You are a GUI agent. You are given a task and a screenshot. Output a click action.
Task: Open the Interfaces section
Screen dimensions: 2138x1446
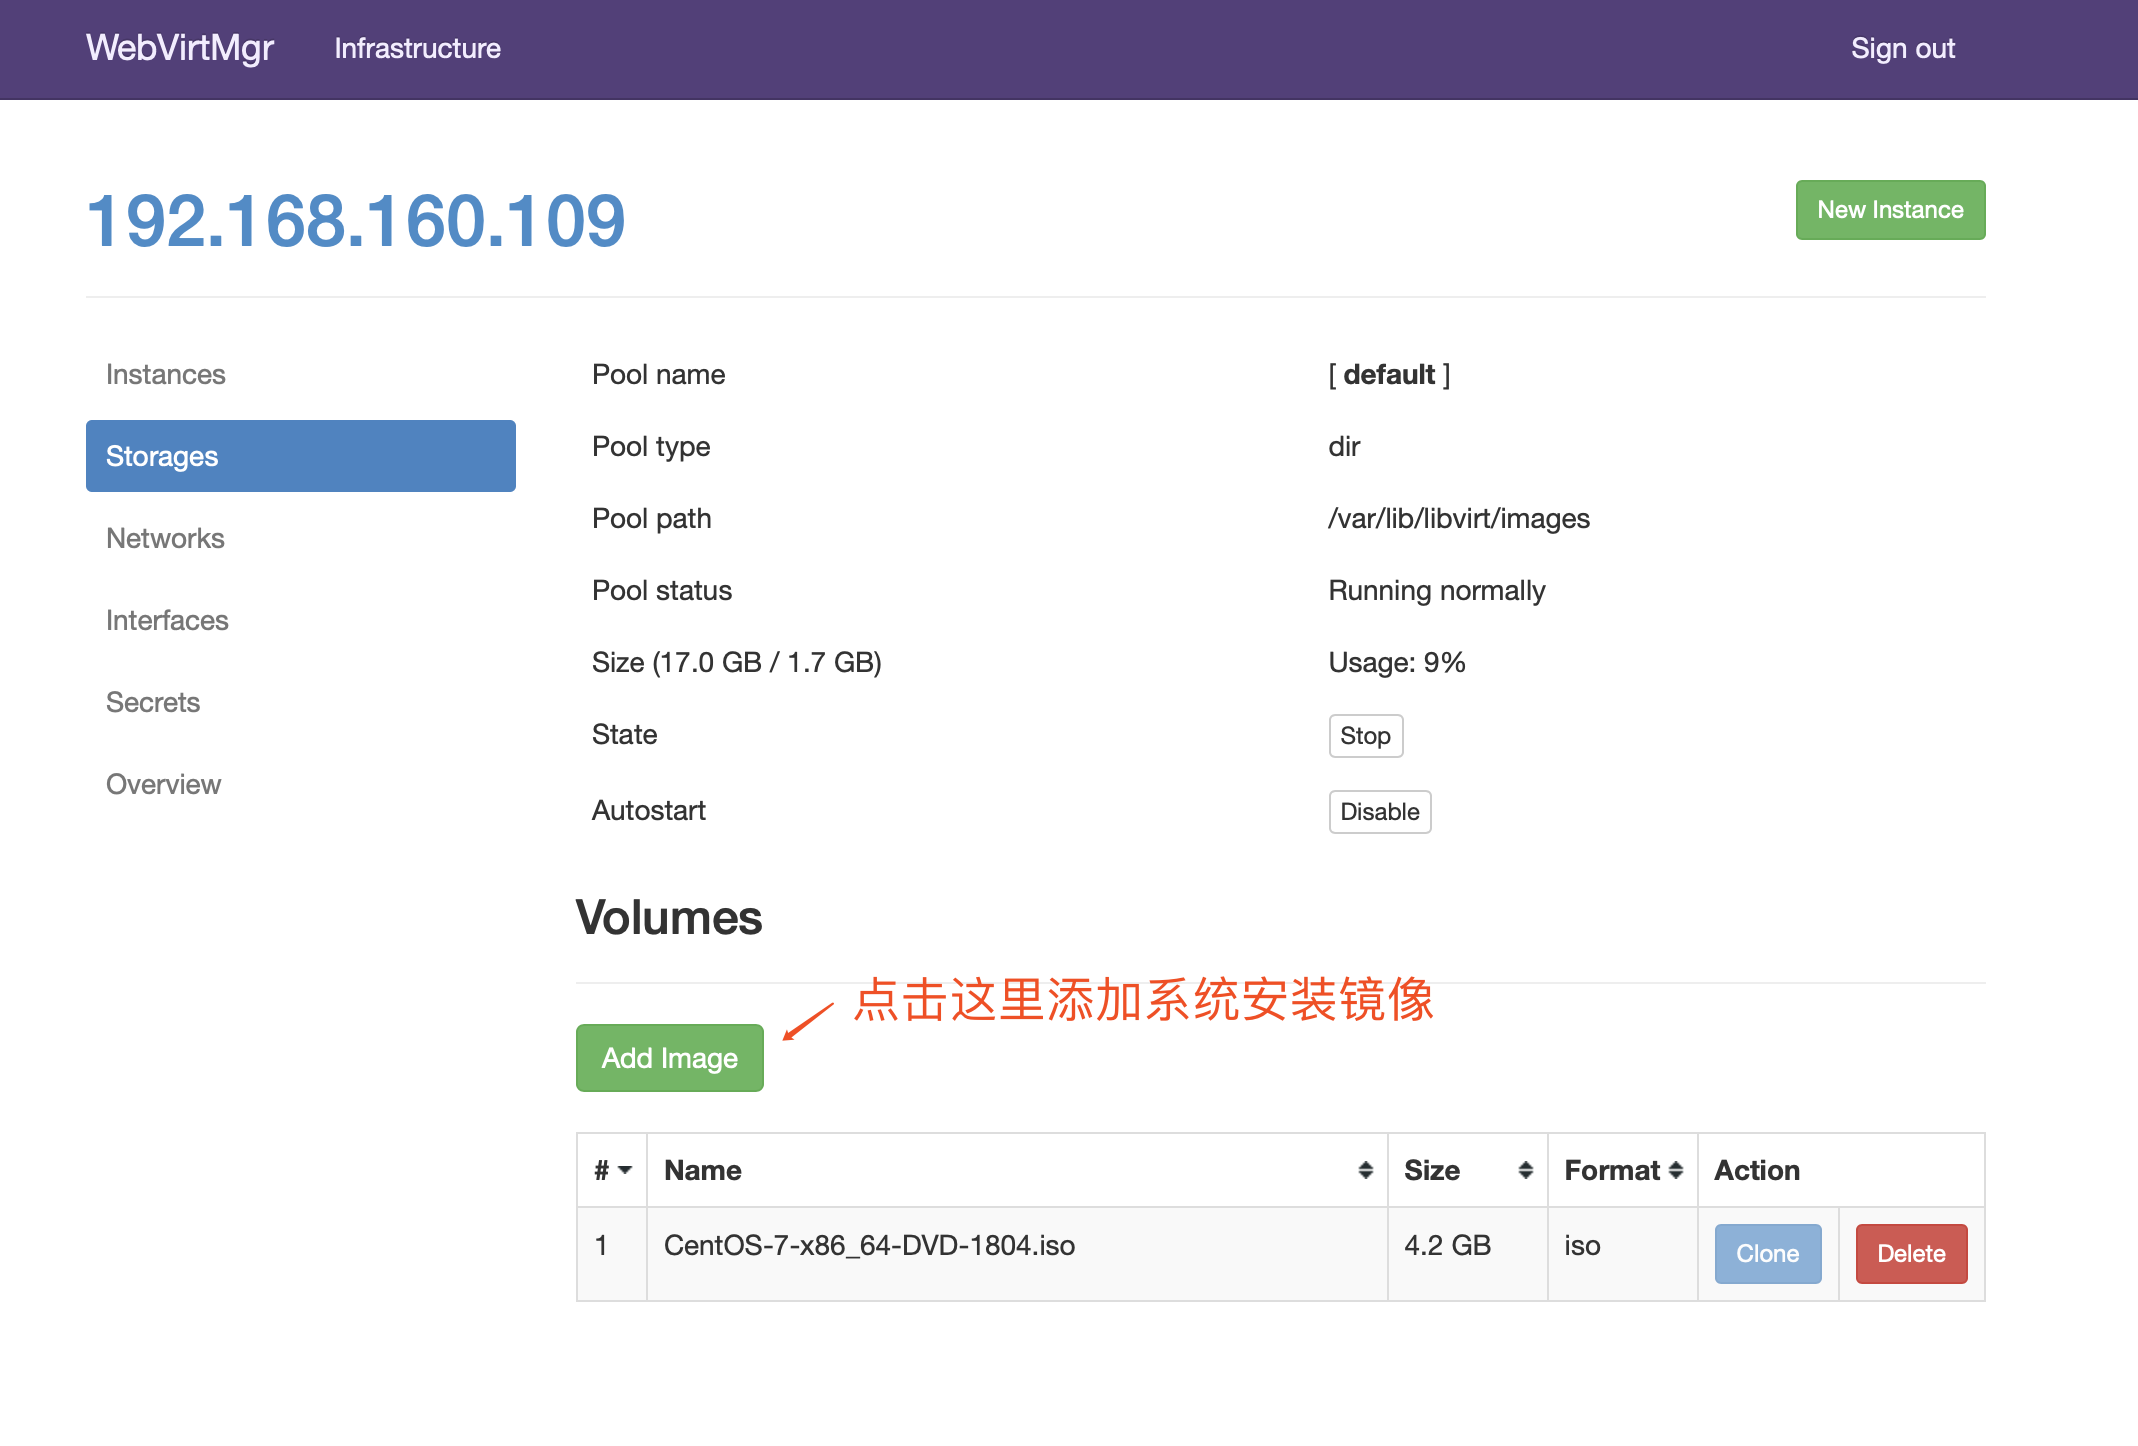click(x=167, y=620)
